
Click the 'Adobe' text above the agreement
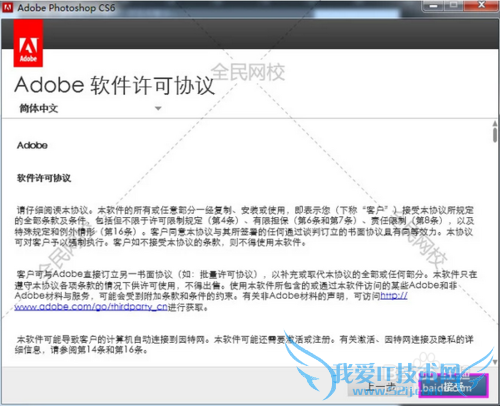click(32, 145)
